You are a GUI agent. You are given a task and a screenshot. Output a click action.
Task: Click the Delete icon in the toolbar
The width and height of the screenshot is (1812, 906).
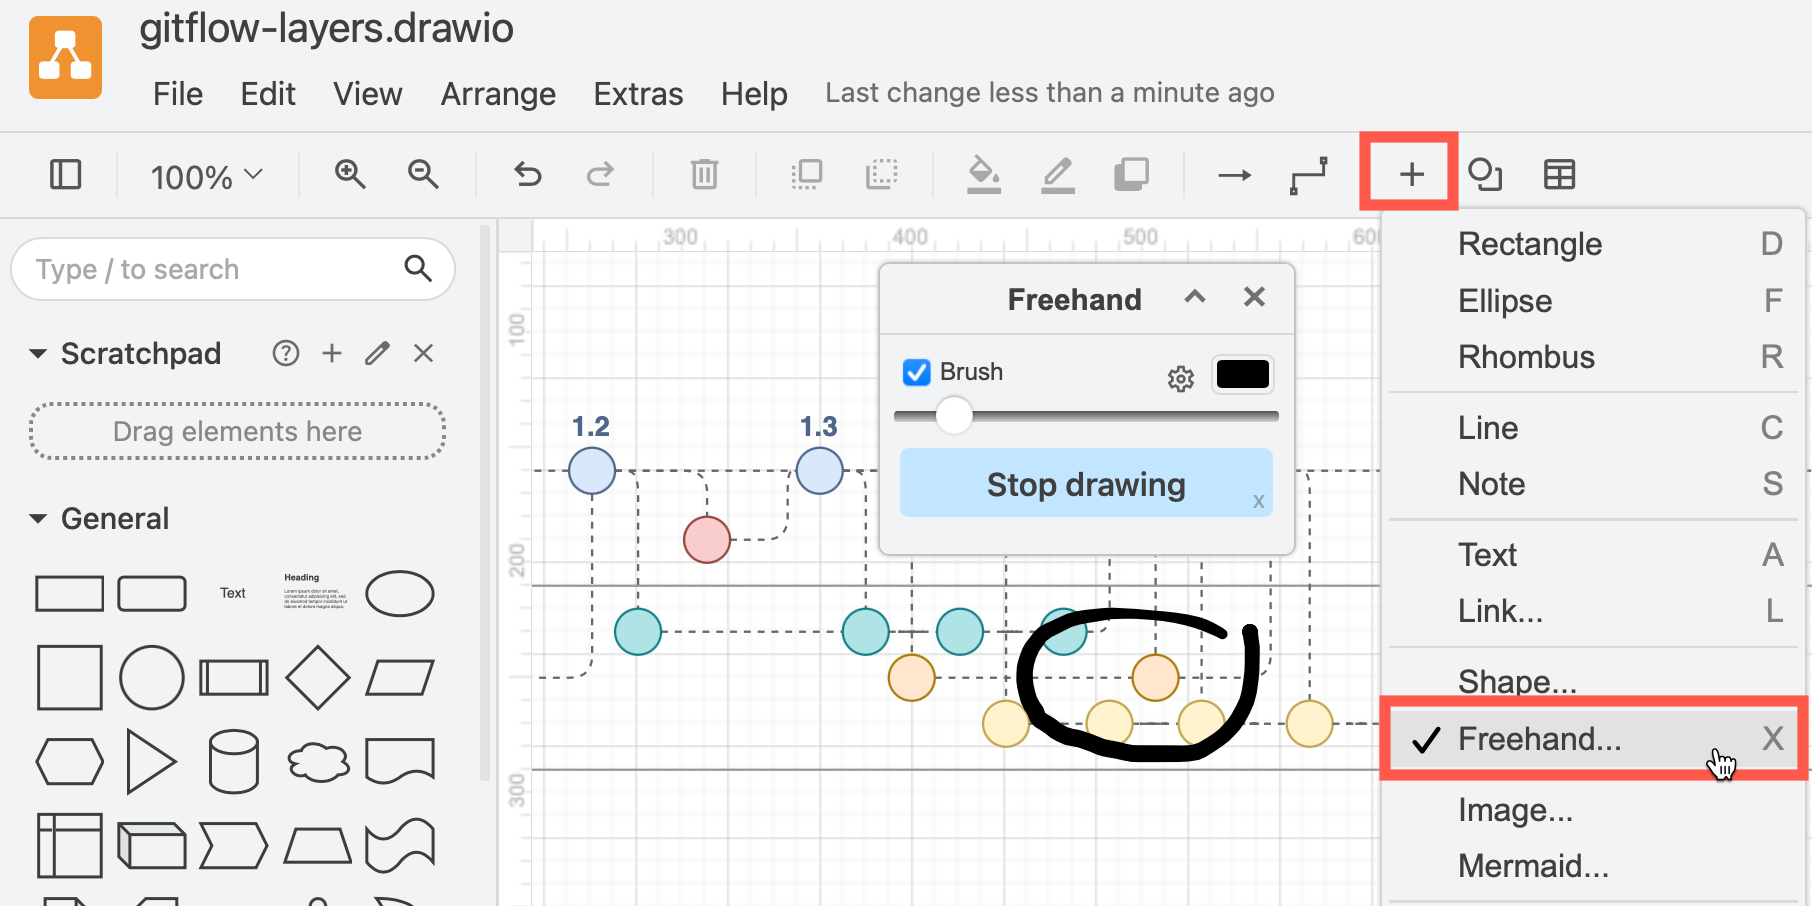tap(704, 174)
